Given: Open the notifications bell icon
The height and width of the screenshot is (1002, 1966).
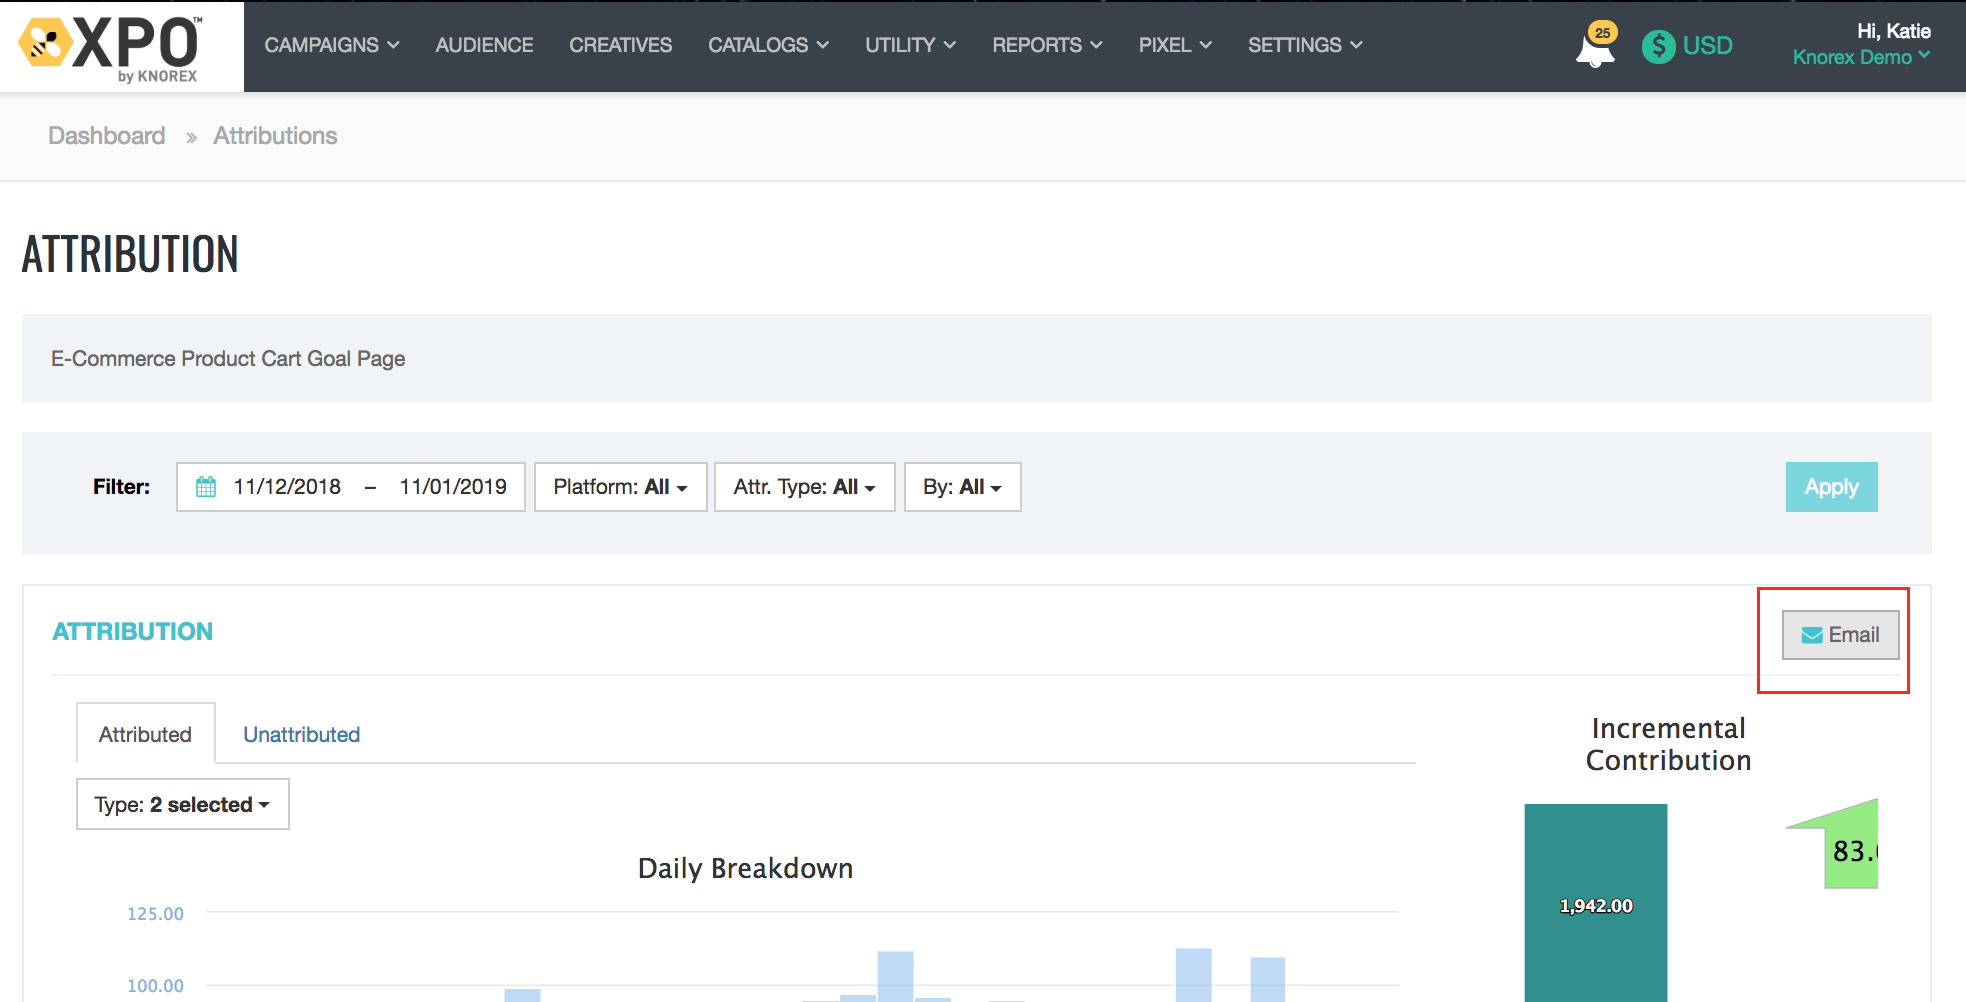Looking at the screenshot, I should tap(1595, 48).
